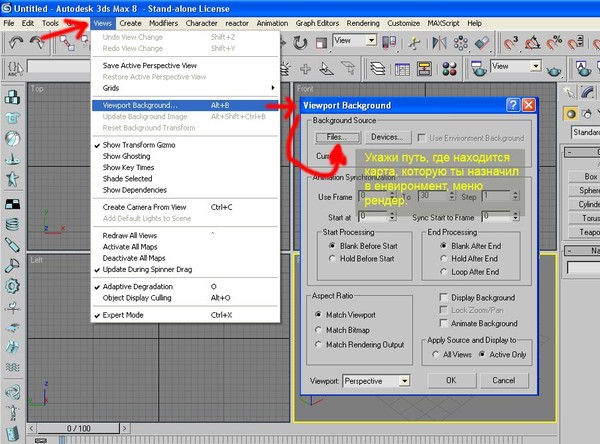Image resolution: width=600 pixels, height=444 pixels.
Task: Click the Render Scene teapot icon
Action: click(478, 69)
